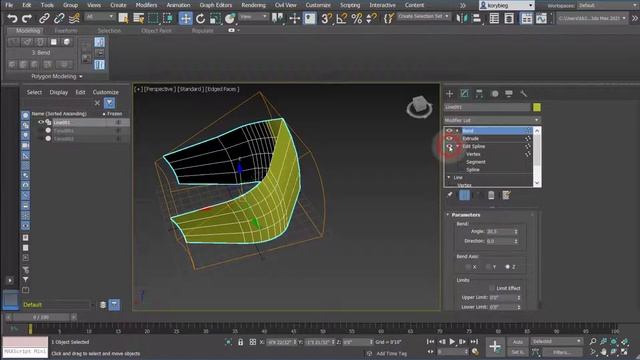Viewport: 640px width, 360px height.
Task: Click the Bind to Space Warp icon
Action: pos(74,18)
